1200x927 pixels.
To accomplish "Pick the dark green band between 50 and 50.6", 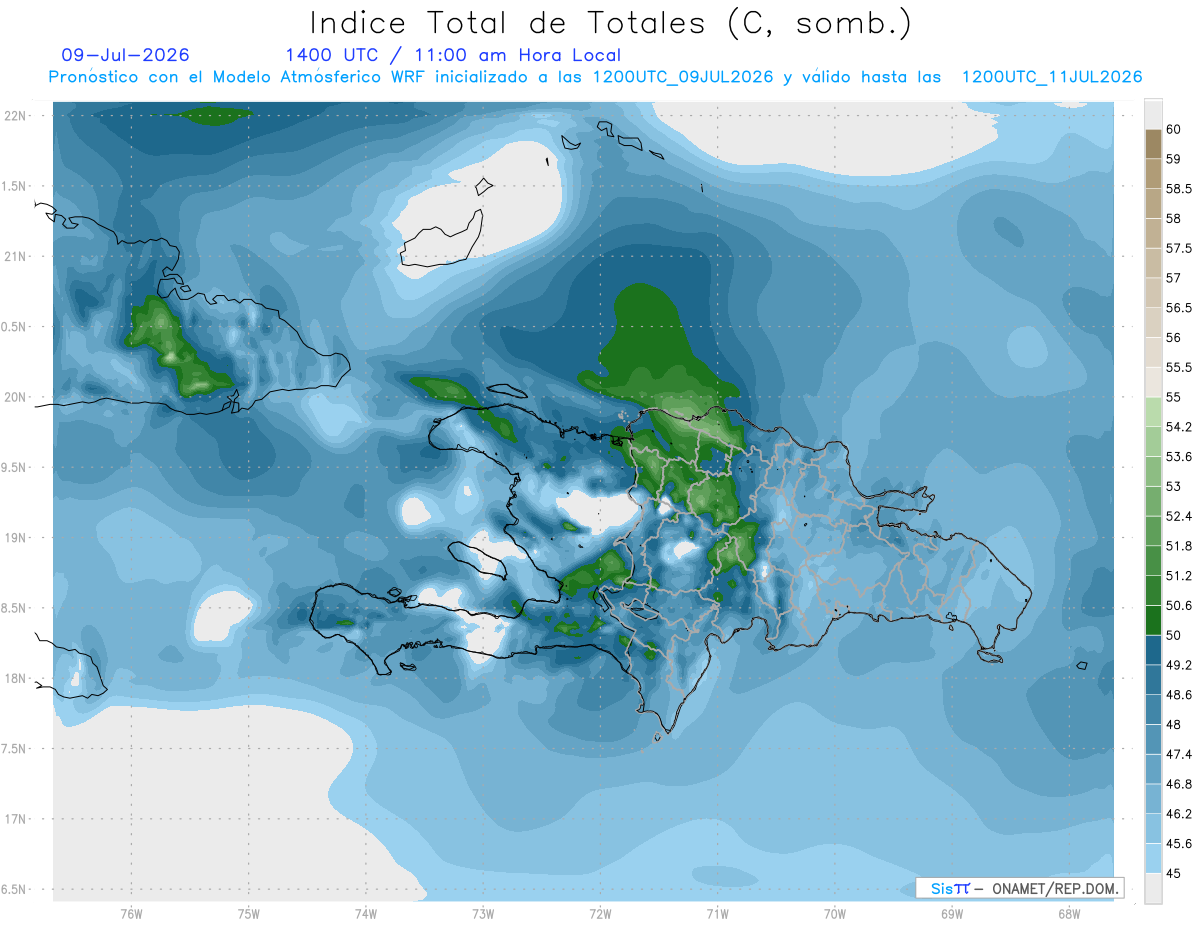I will (x=1153, y=621).
